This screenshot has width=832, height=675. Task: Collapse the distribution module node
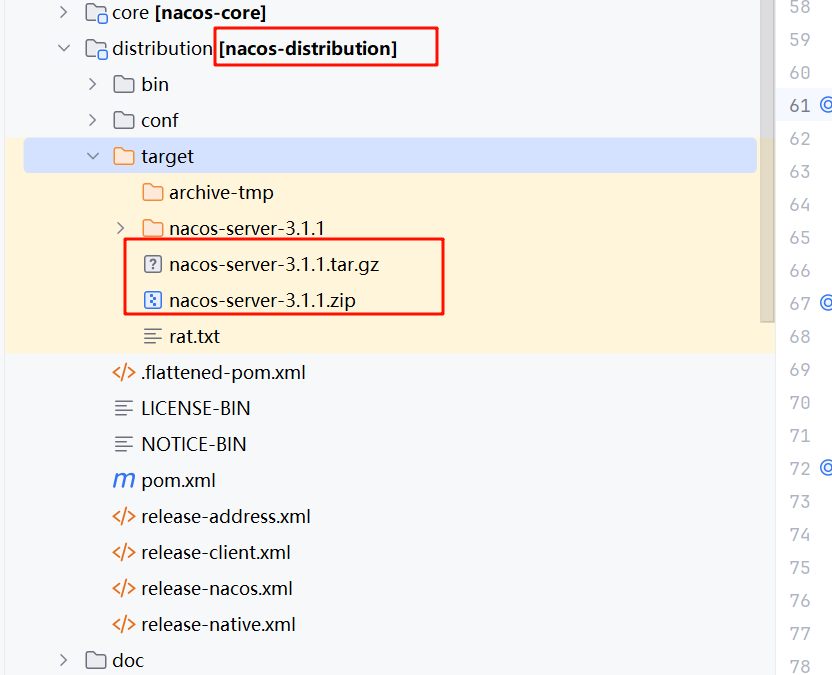(64, 48)
